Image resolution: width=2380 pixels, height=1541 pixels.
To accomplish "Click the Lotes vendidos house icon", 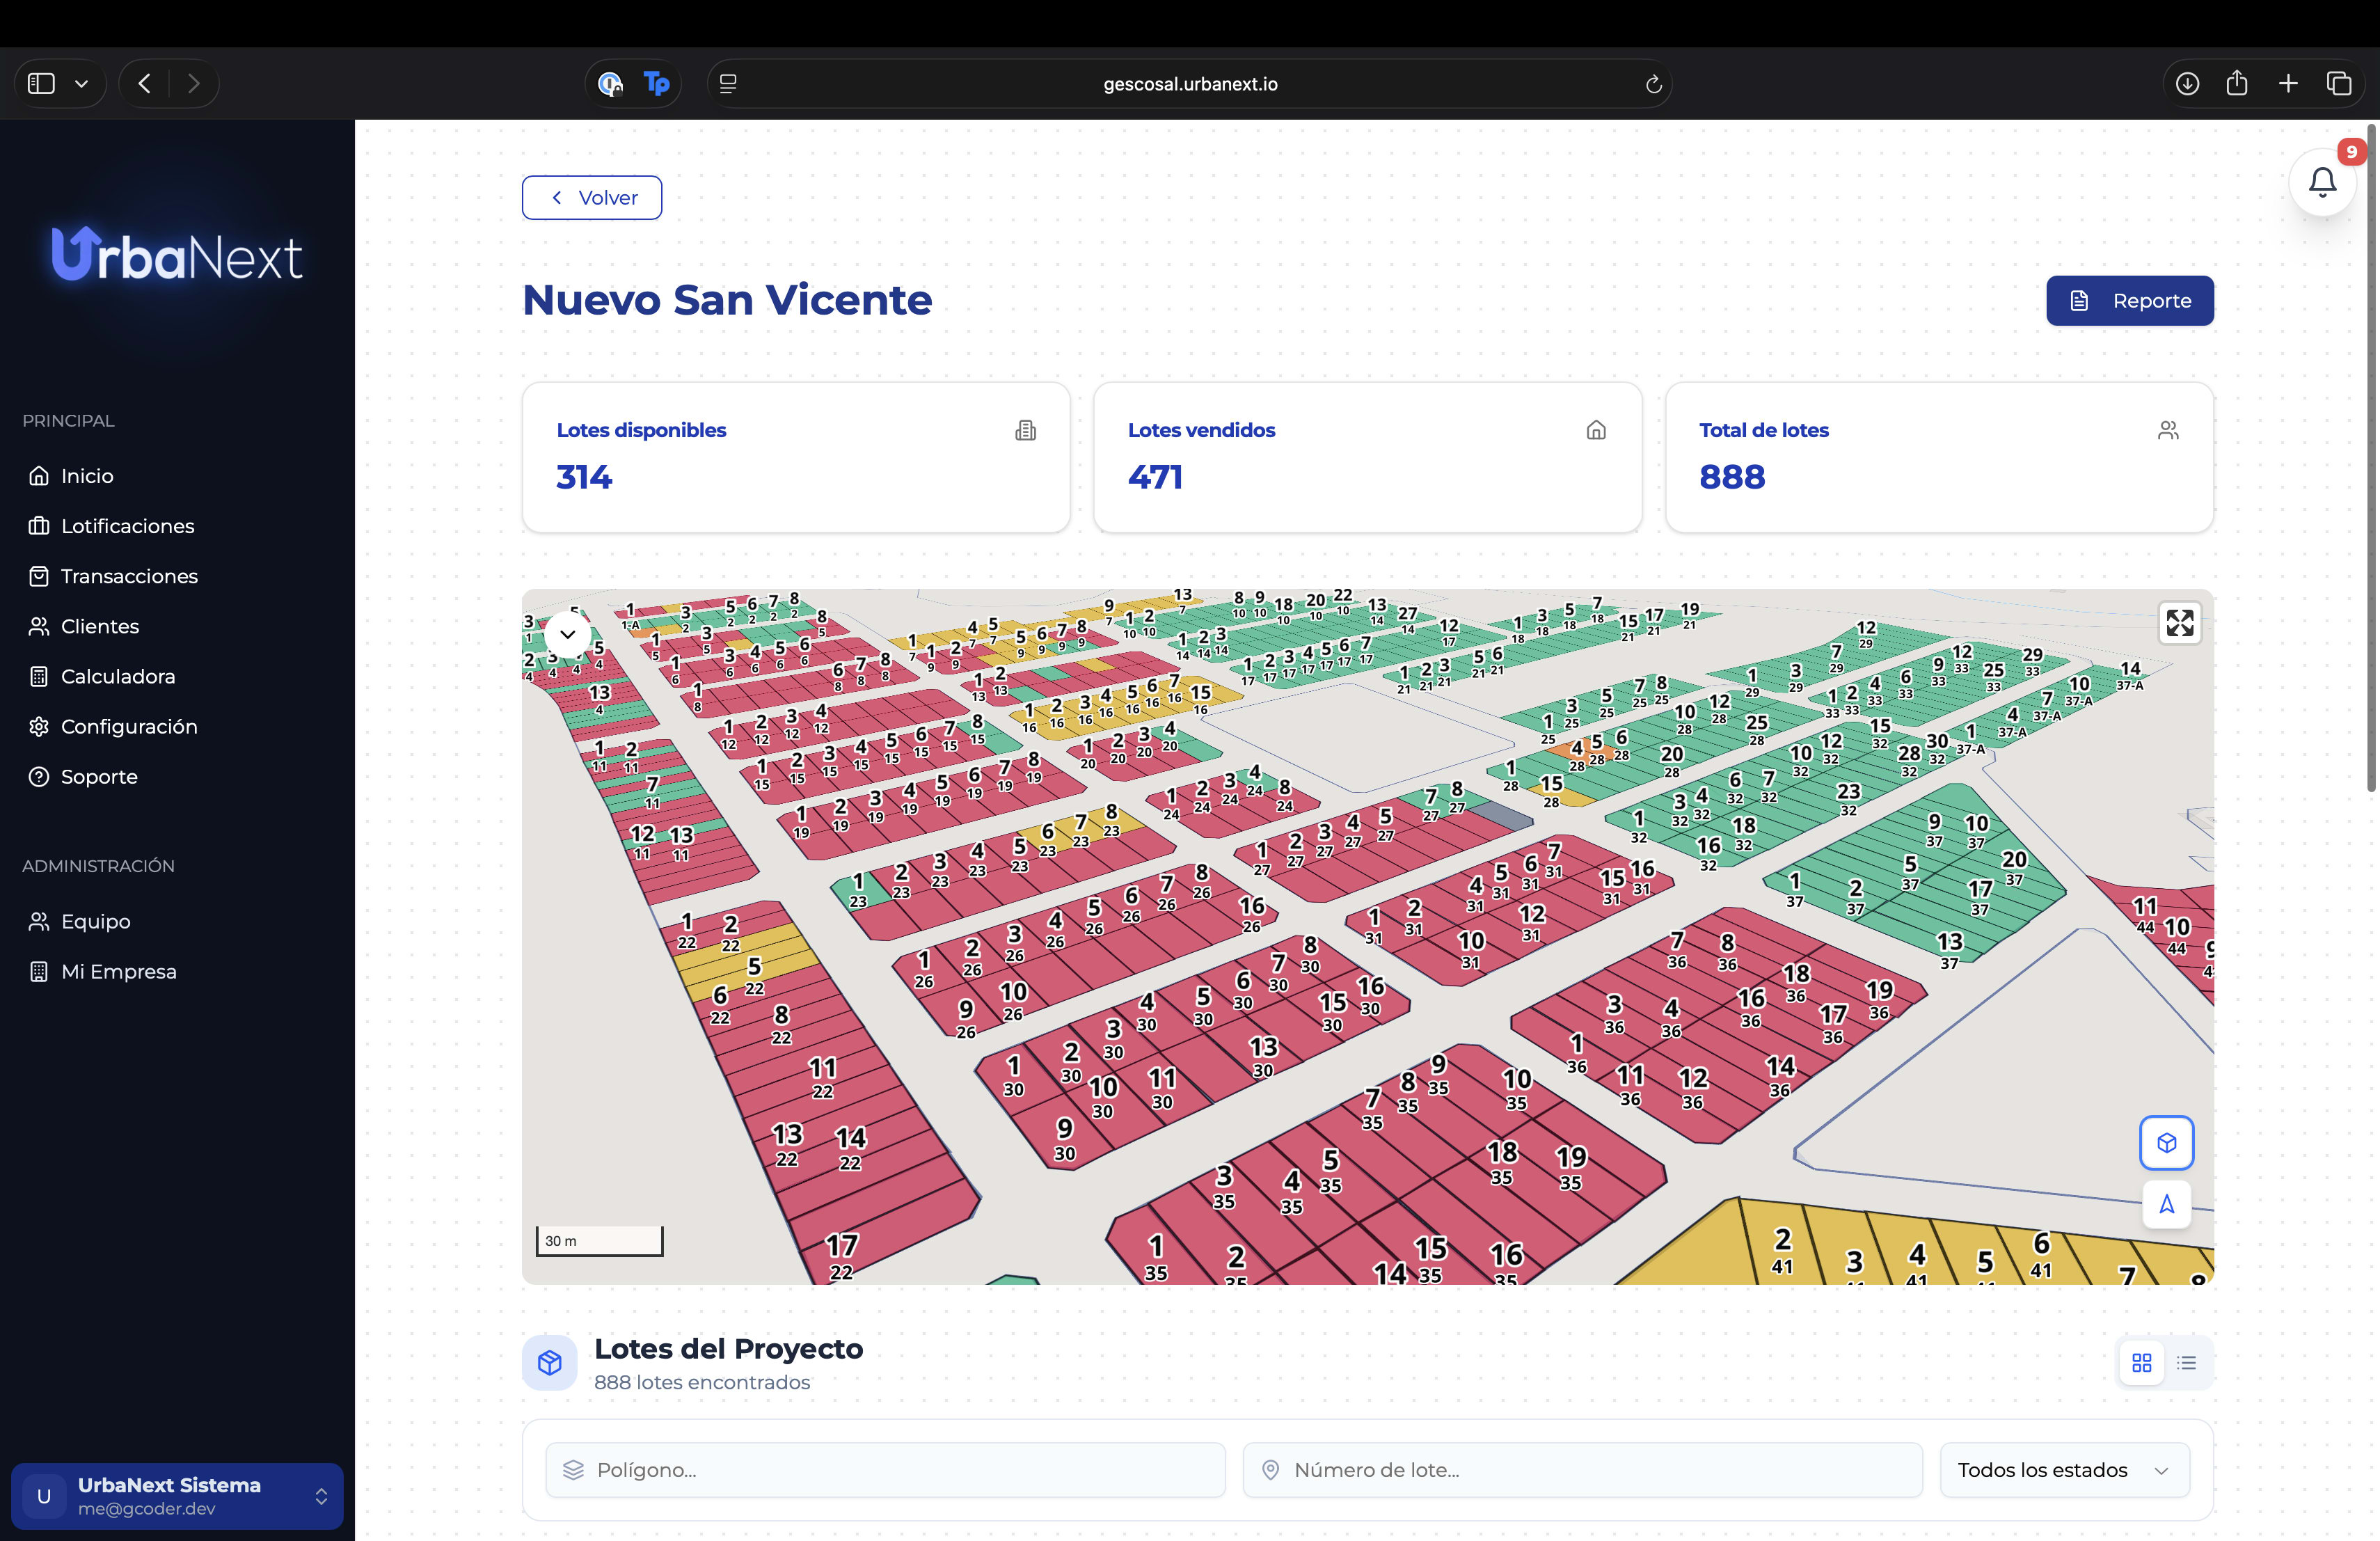I will (1596, 431).
